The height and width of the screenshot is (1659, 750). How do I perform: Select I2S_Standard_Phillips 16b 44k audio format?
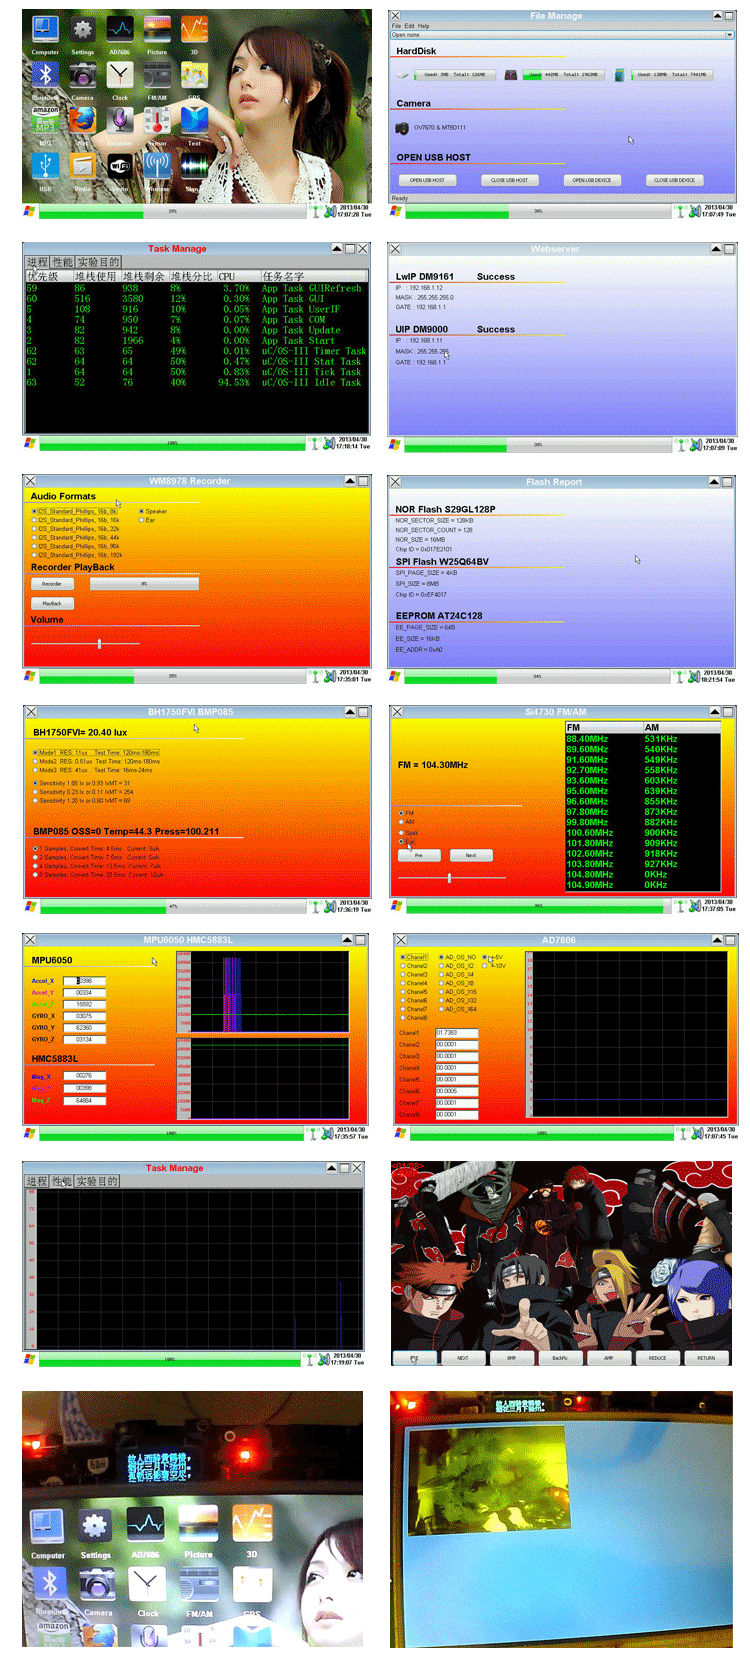(x=76, y=537)
